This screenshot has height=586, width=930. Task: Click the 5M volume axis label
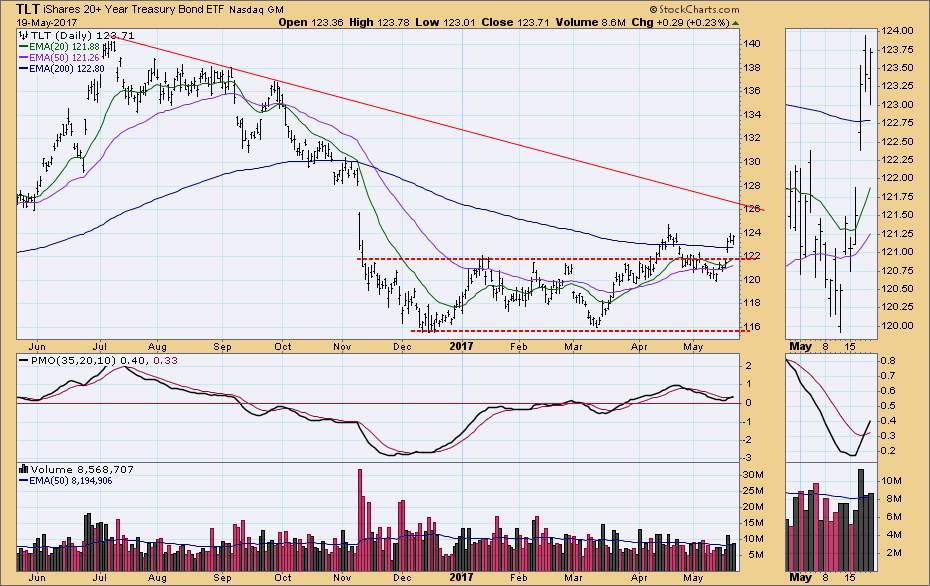[x=755, y=555]
